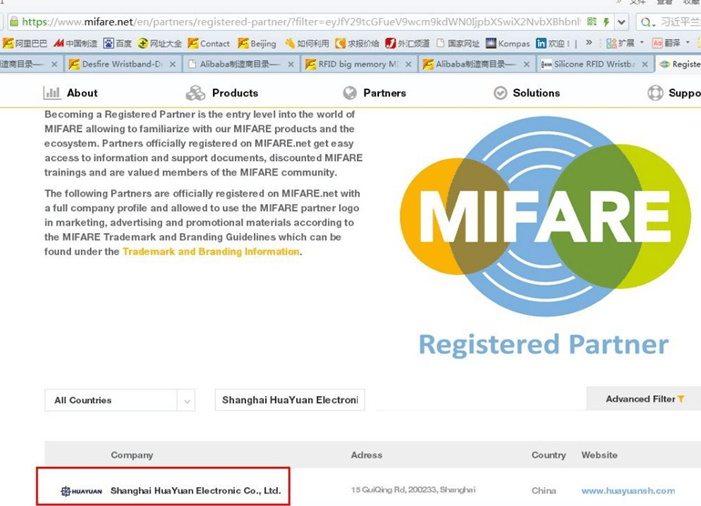The width and height of the screenshot is (701, 506).
Task: Click the green padlock security icon
Action: [14, 21]
